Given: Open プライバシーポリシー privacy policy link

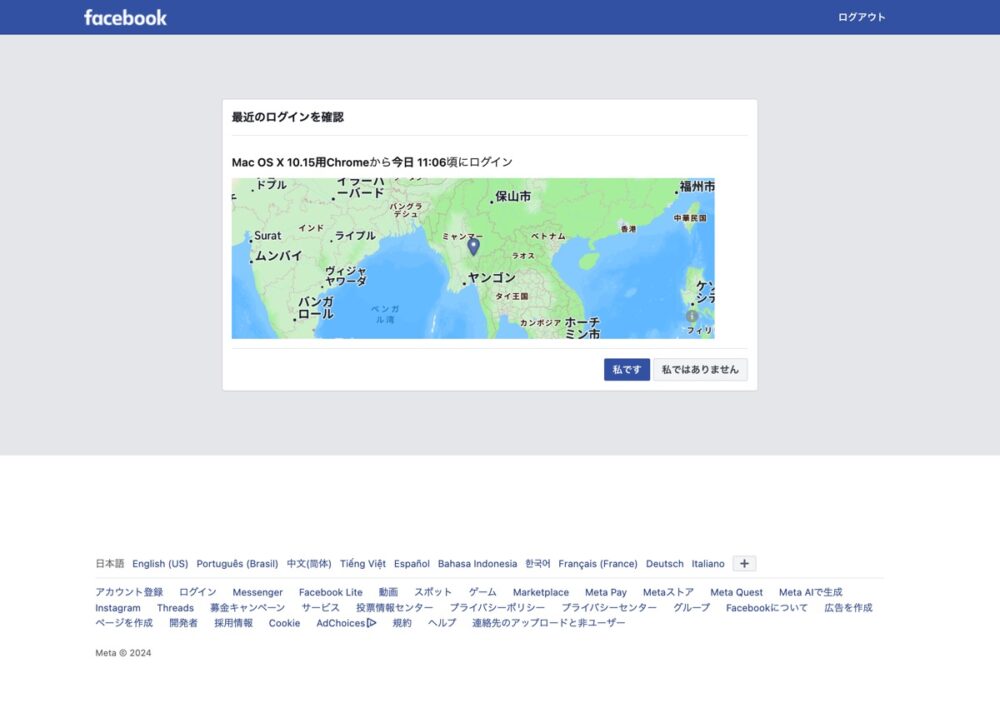Looking at the screenshot, I should point(497,608).
